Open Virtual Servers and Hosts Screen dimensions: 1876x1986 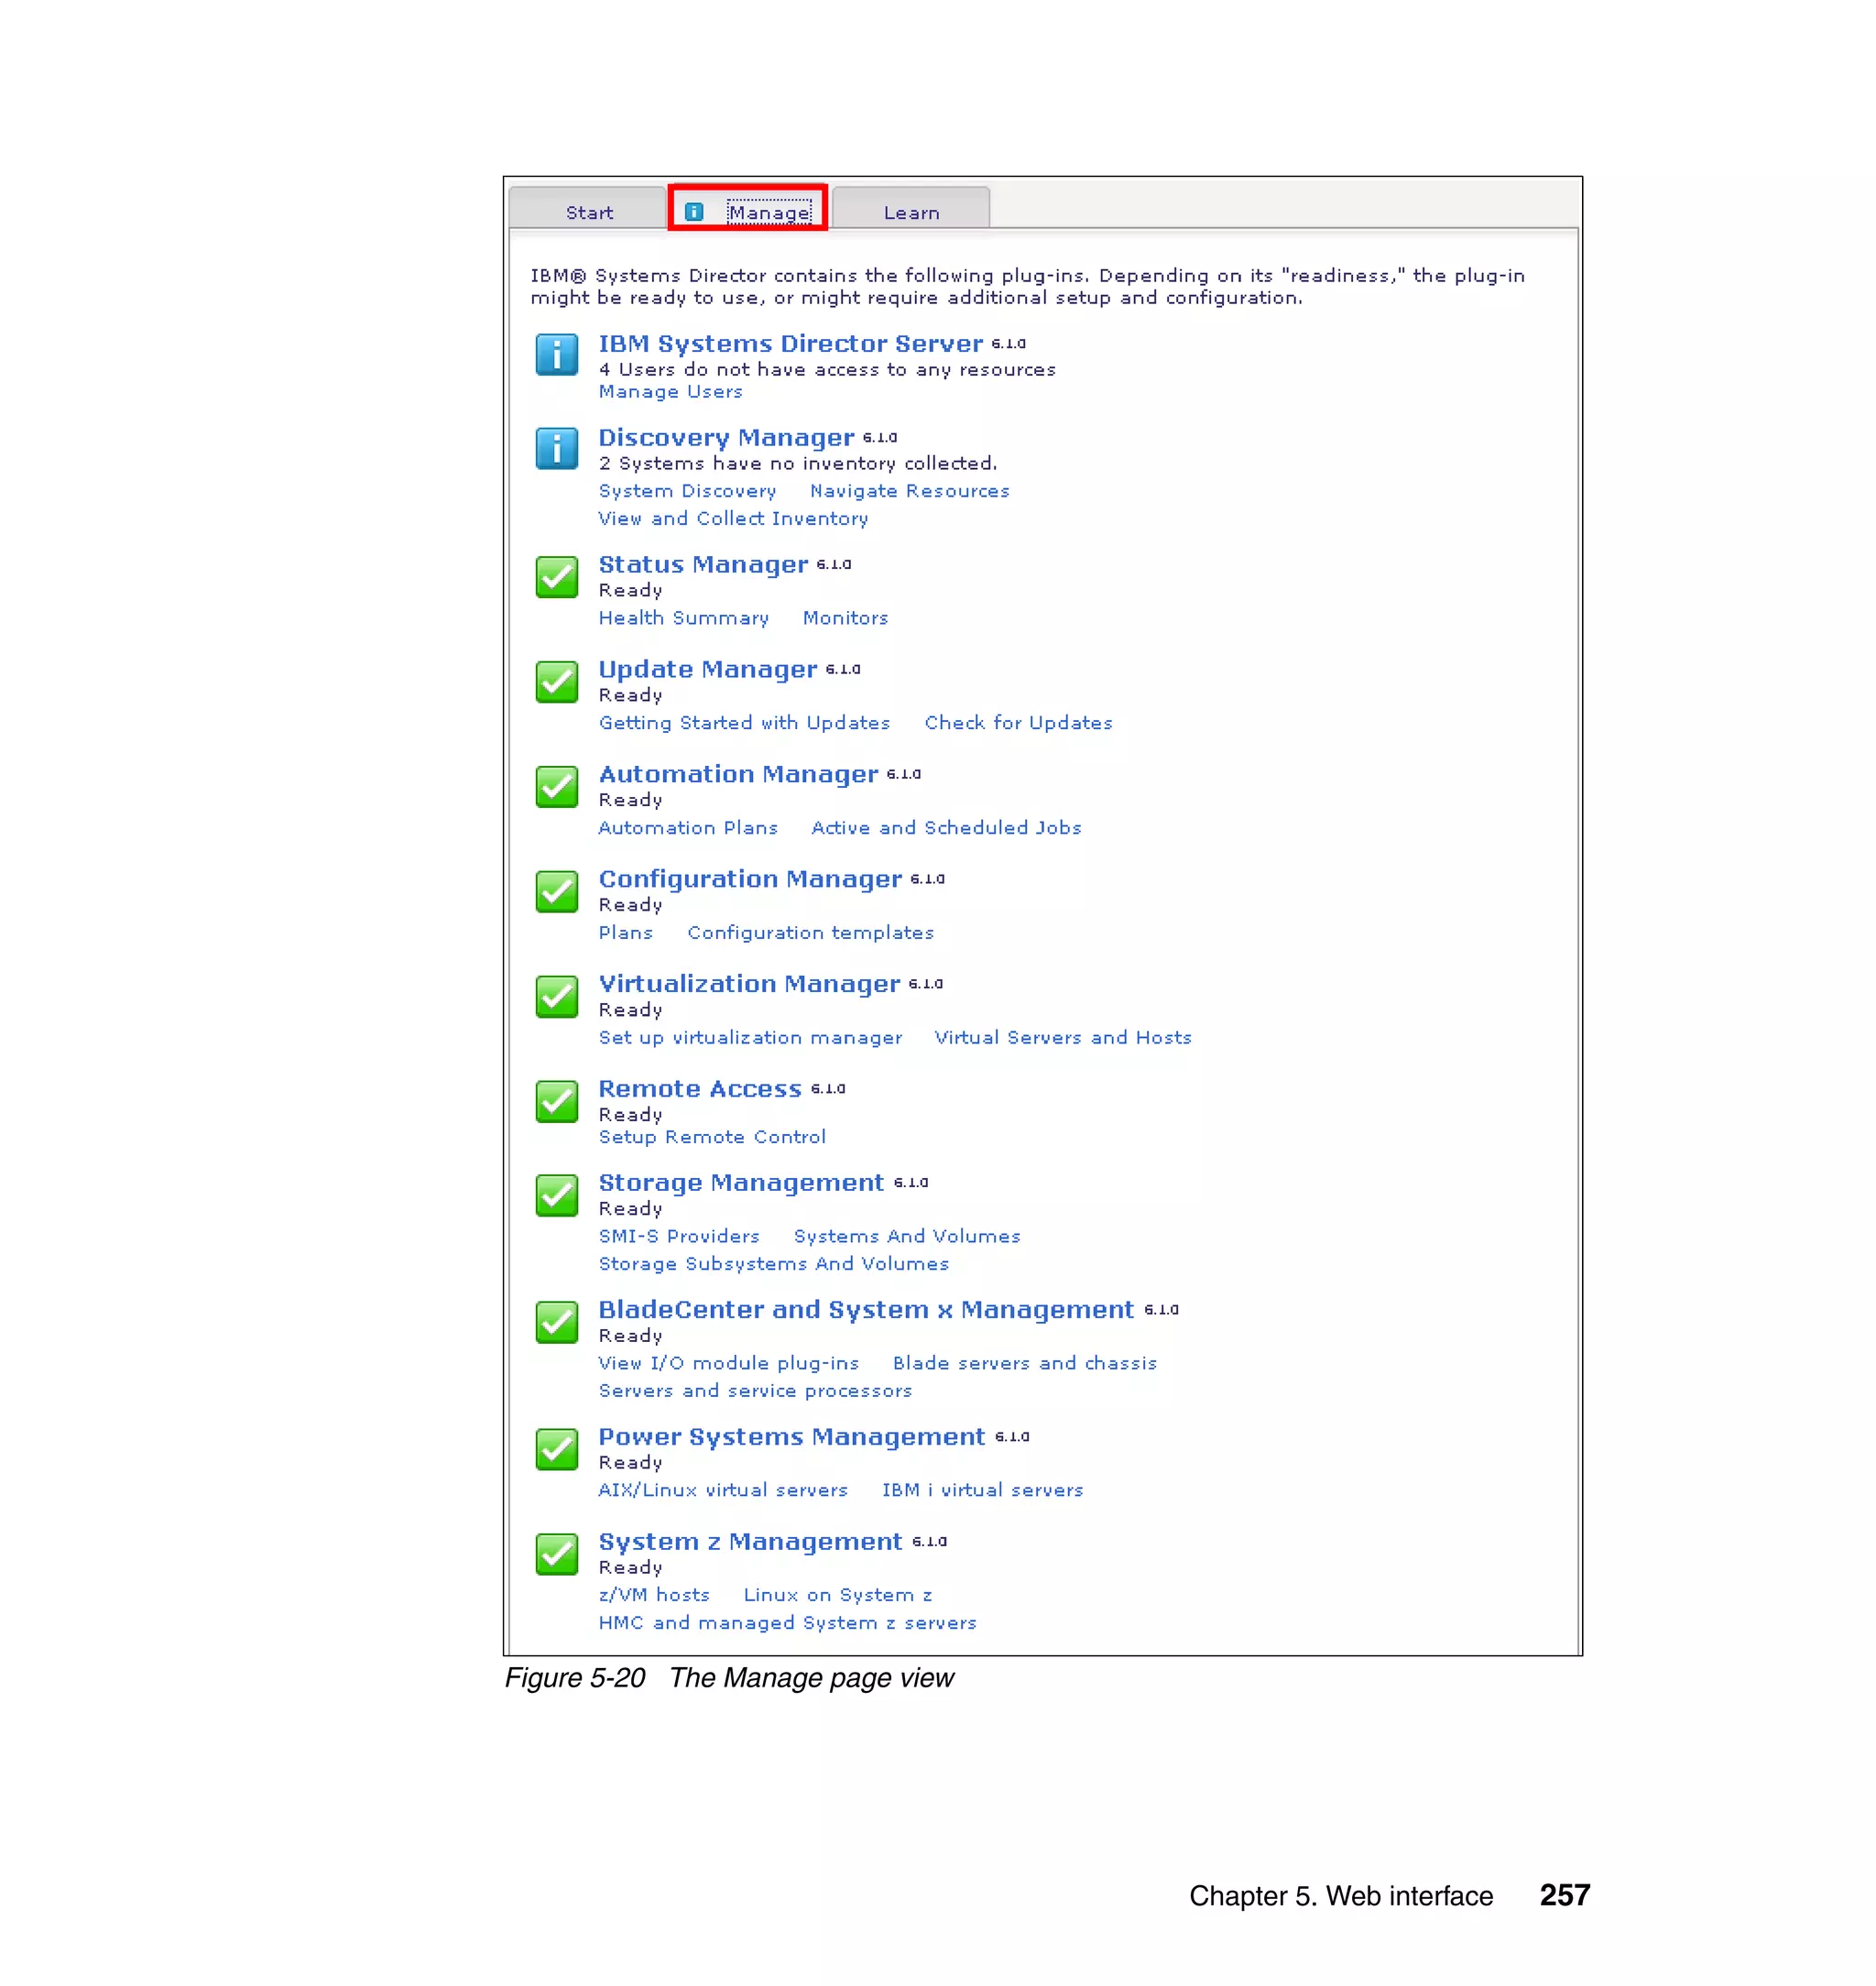[1063, 1038]
